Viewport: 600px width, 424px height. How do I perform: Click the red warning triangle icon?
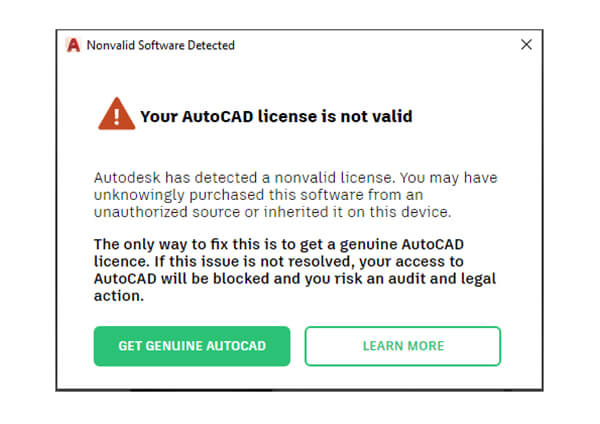[x=117, y=116]
